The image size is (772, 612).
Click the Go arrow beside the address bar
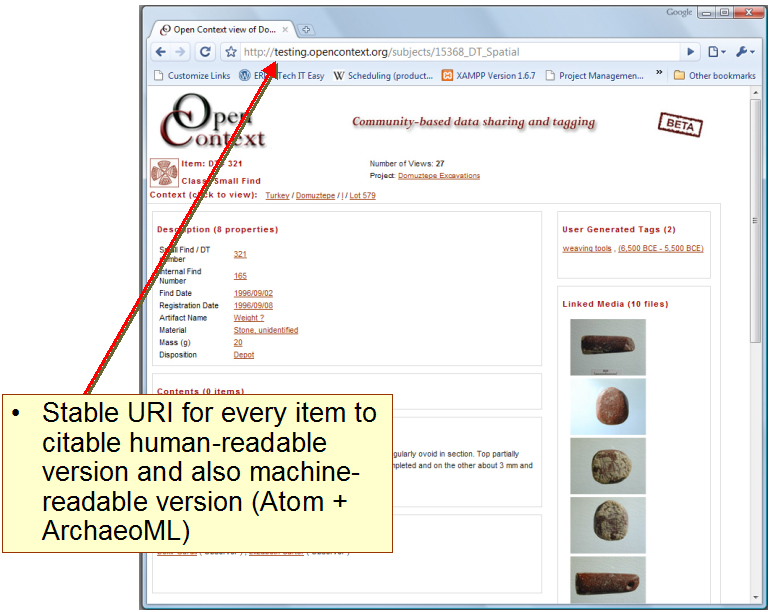click(690, 52)
